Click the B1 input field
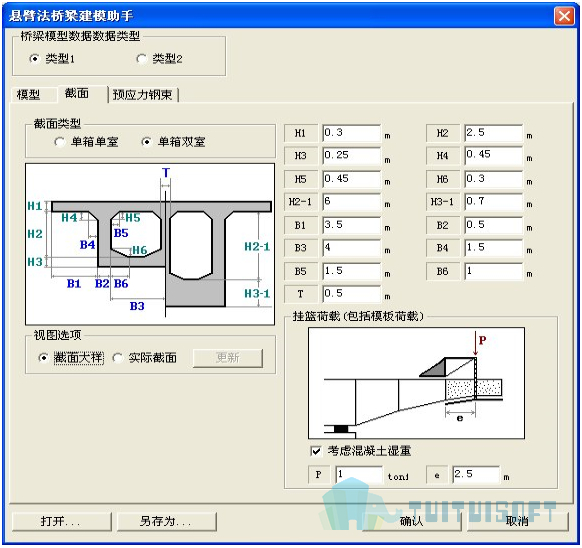The width and height of the screenshot is (582, 548). point(352,225)
